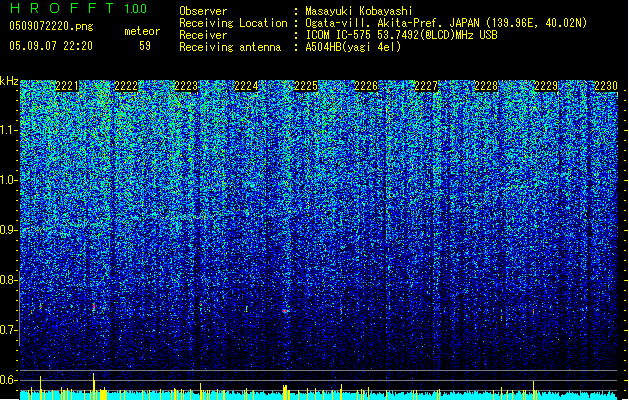Click the kHz axis unit label

pyautogui.click(x=9, y=81)
